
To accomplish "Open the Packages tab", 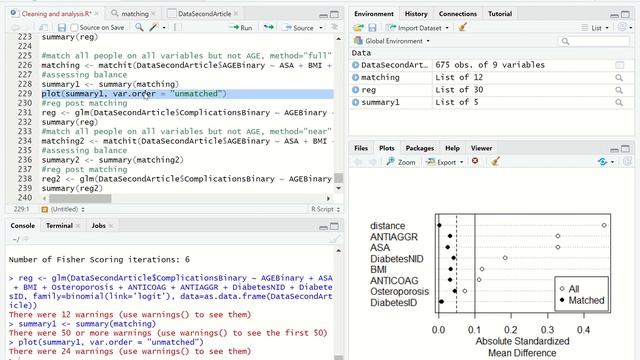I will pyautogui.click(x=420, y=148).
